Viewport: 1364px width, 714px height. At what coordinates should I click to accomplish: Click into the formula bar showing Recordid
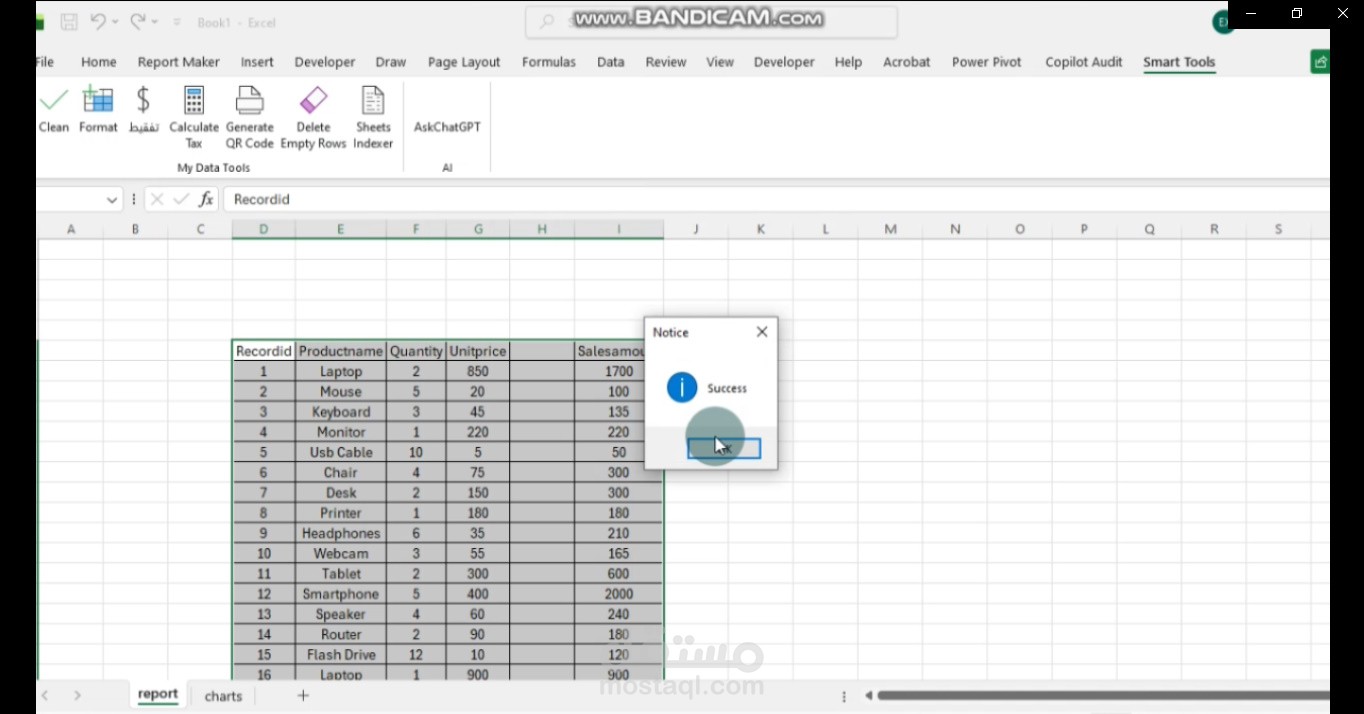pos(776,199)
